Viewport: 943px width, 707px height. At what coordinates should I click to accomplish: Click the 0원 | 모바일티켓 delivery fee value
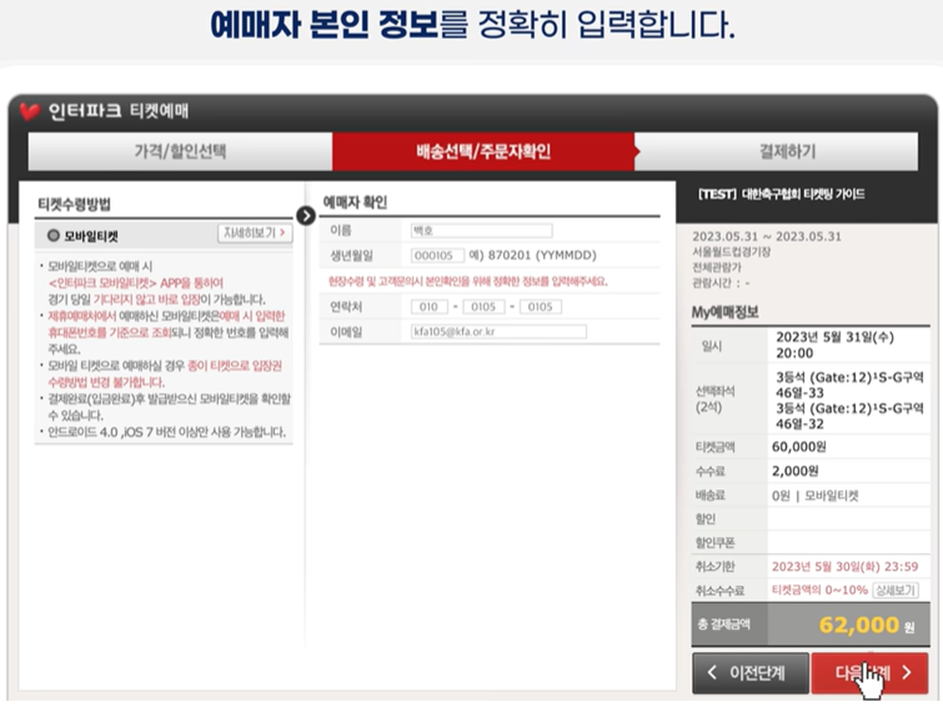coord(816,495)
